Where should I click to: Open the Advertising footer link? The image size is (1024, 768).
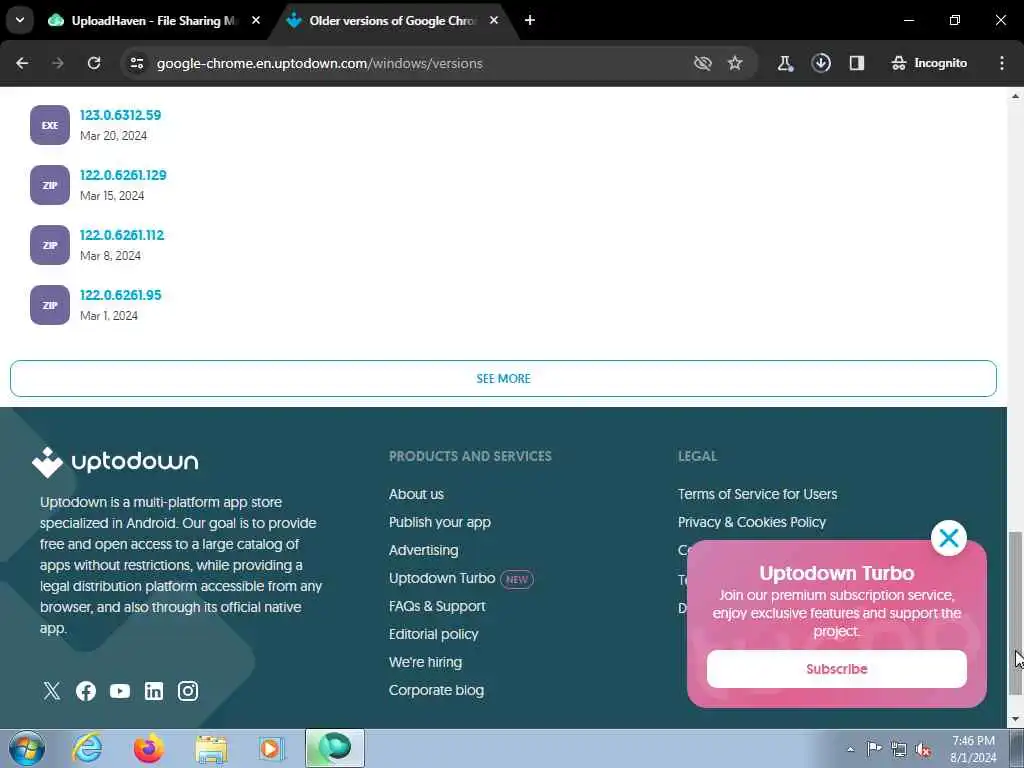point(423,551)
